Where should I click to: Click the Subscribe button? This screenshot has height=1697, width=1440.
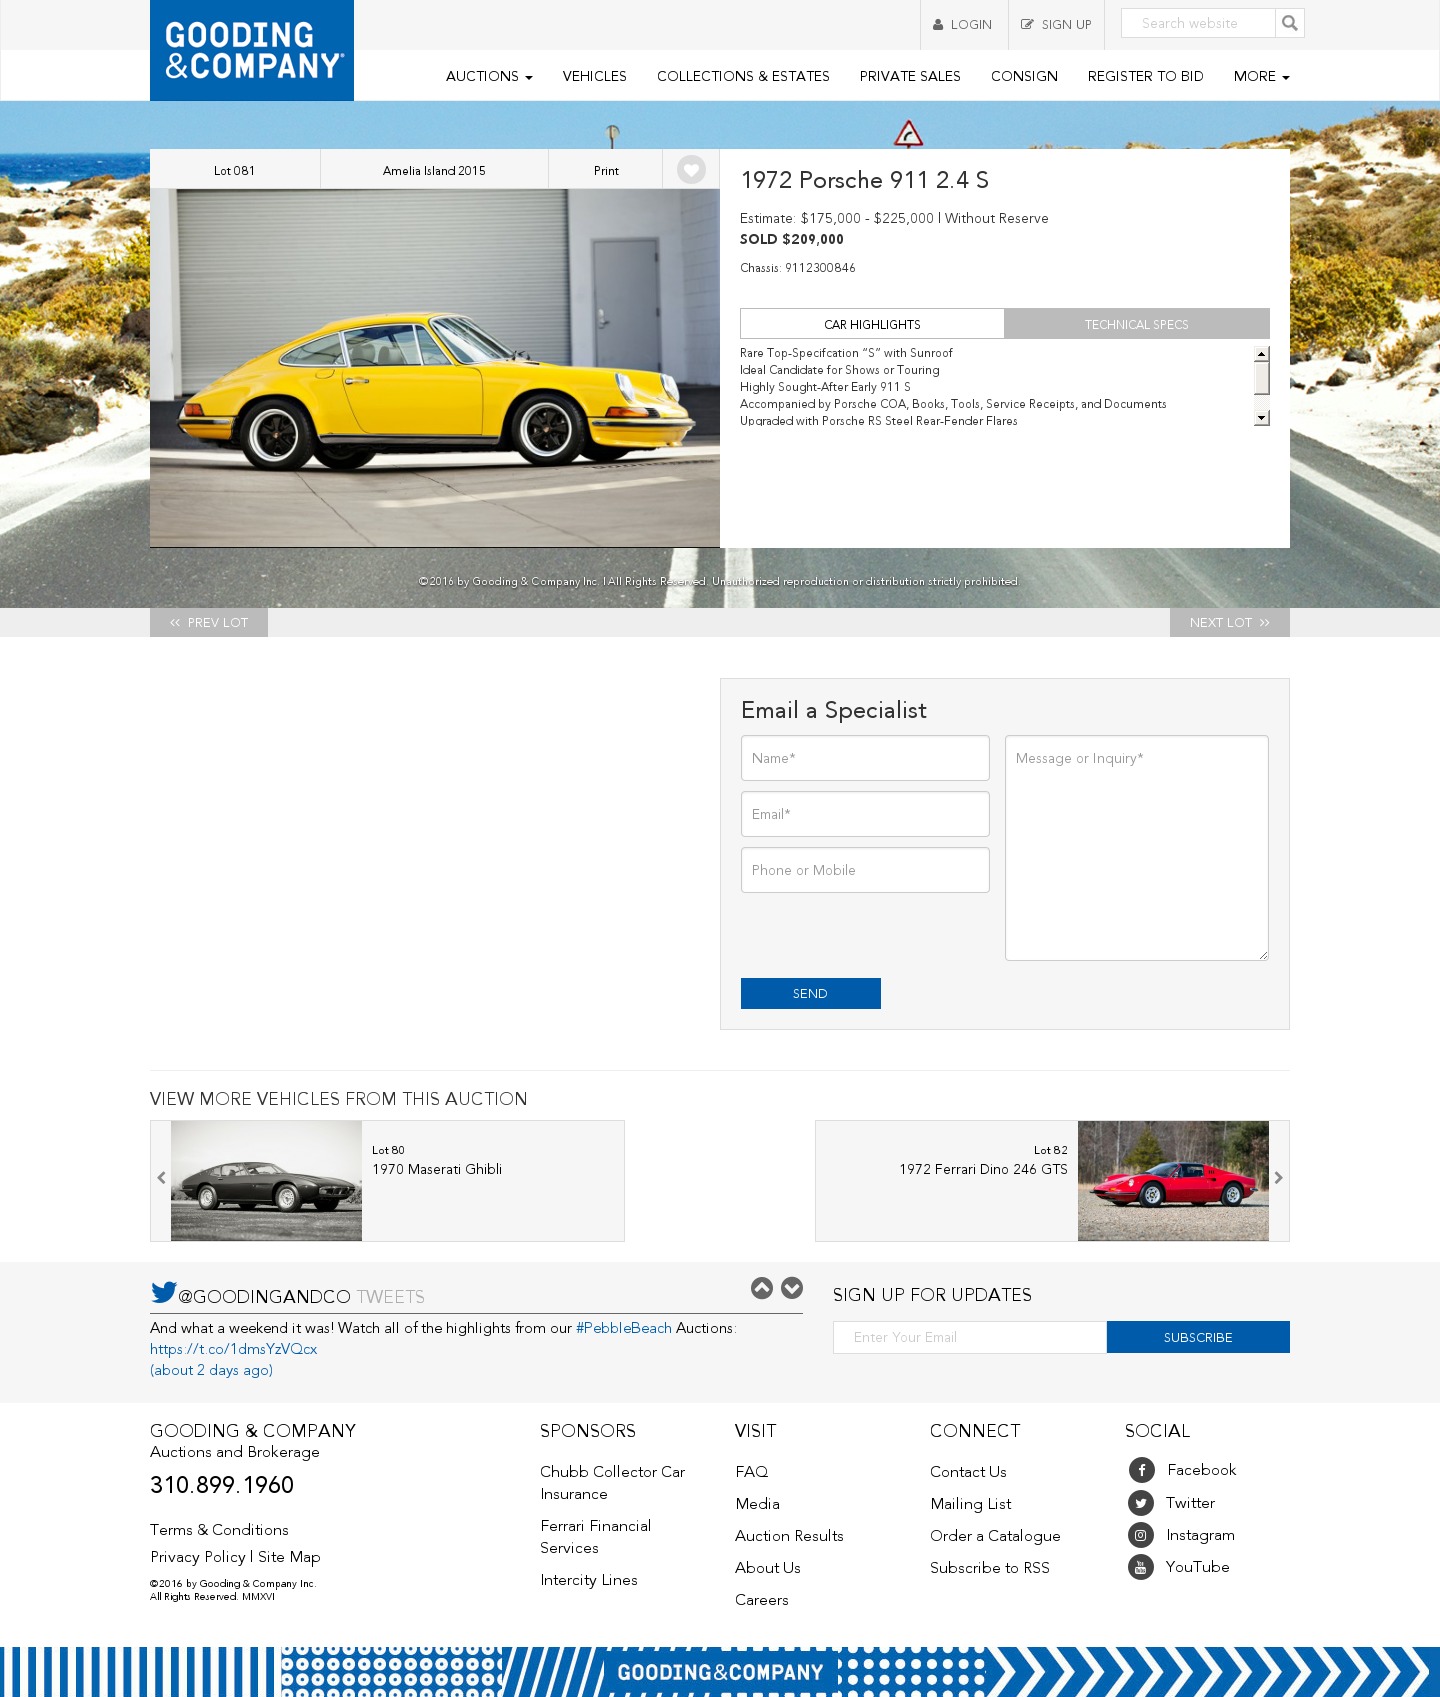tap(1198, 1337)
